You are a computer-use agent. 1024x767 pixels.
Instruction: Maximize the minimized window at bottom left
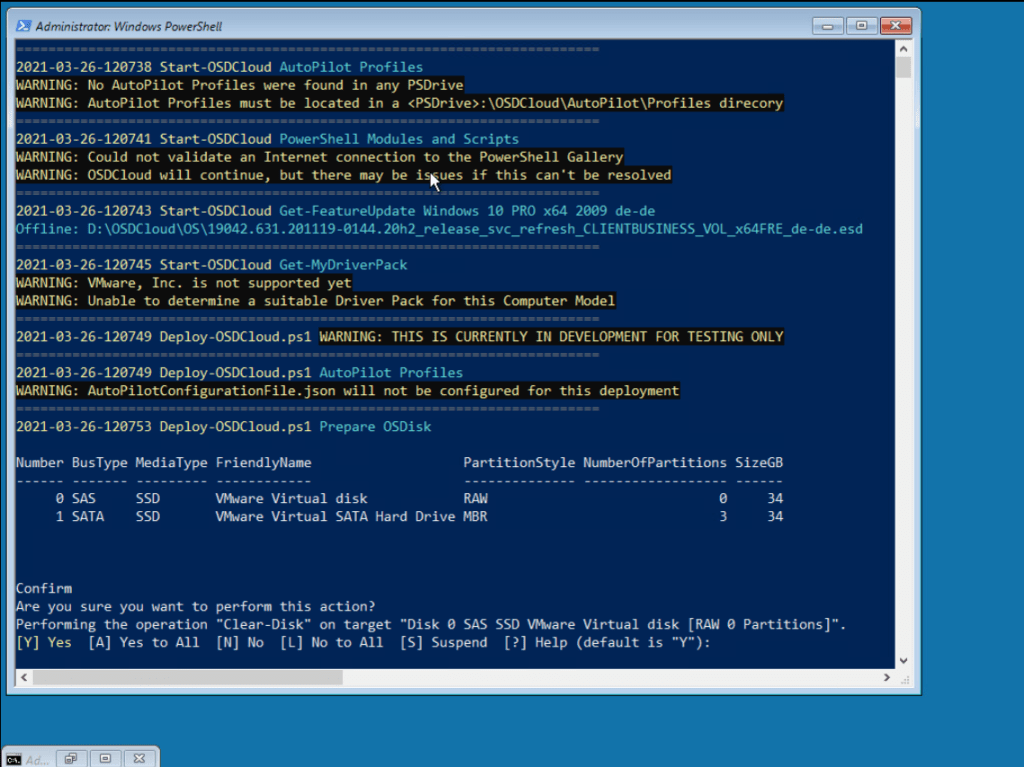click(x=106, y=759)
